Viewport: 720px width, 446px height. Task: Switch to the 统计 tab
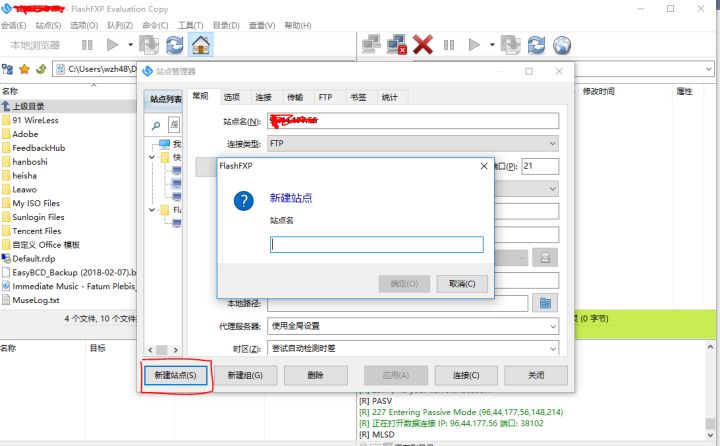point(389,97)
